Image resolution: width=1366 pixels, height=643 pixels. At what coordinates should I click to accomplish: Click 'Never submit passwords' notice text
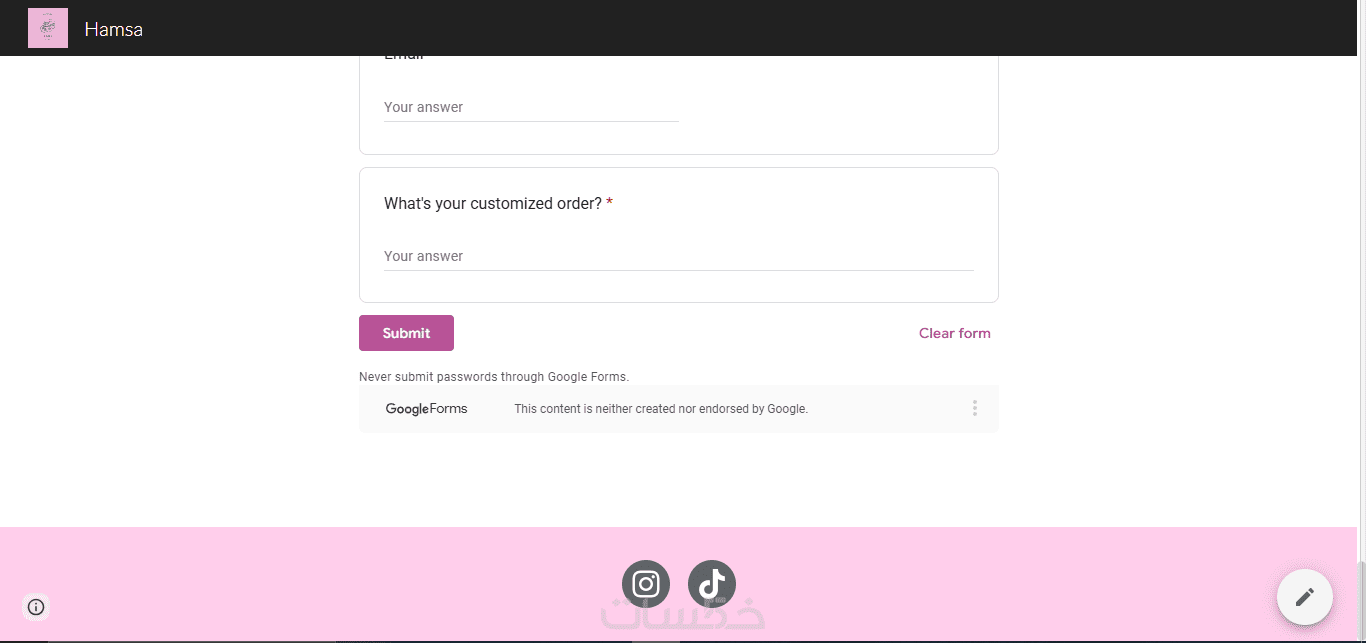tap(494, 377)
